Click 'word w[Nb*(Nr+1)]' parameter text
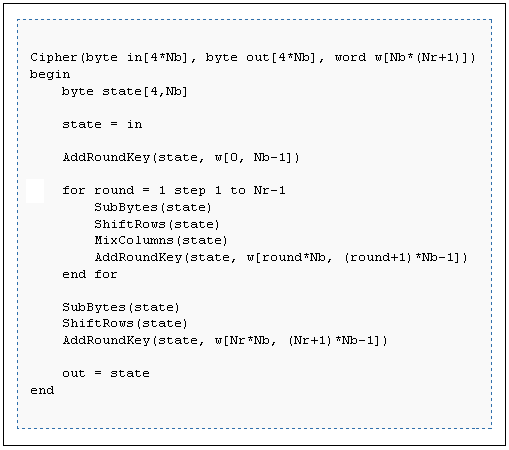509x450 pixels. [405, 57]
